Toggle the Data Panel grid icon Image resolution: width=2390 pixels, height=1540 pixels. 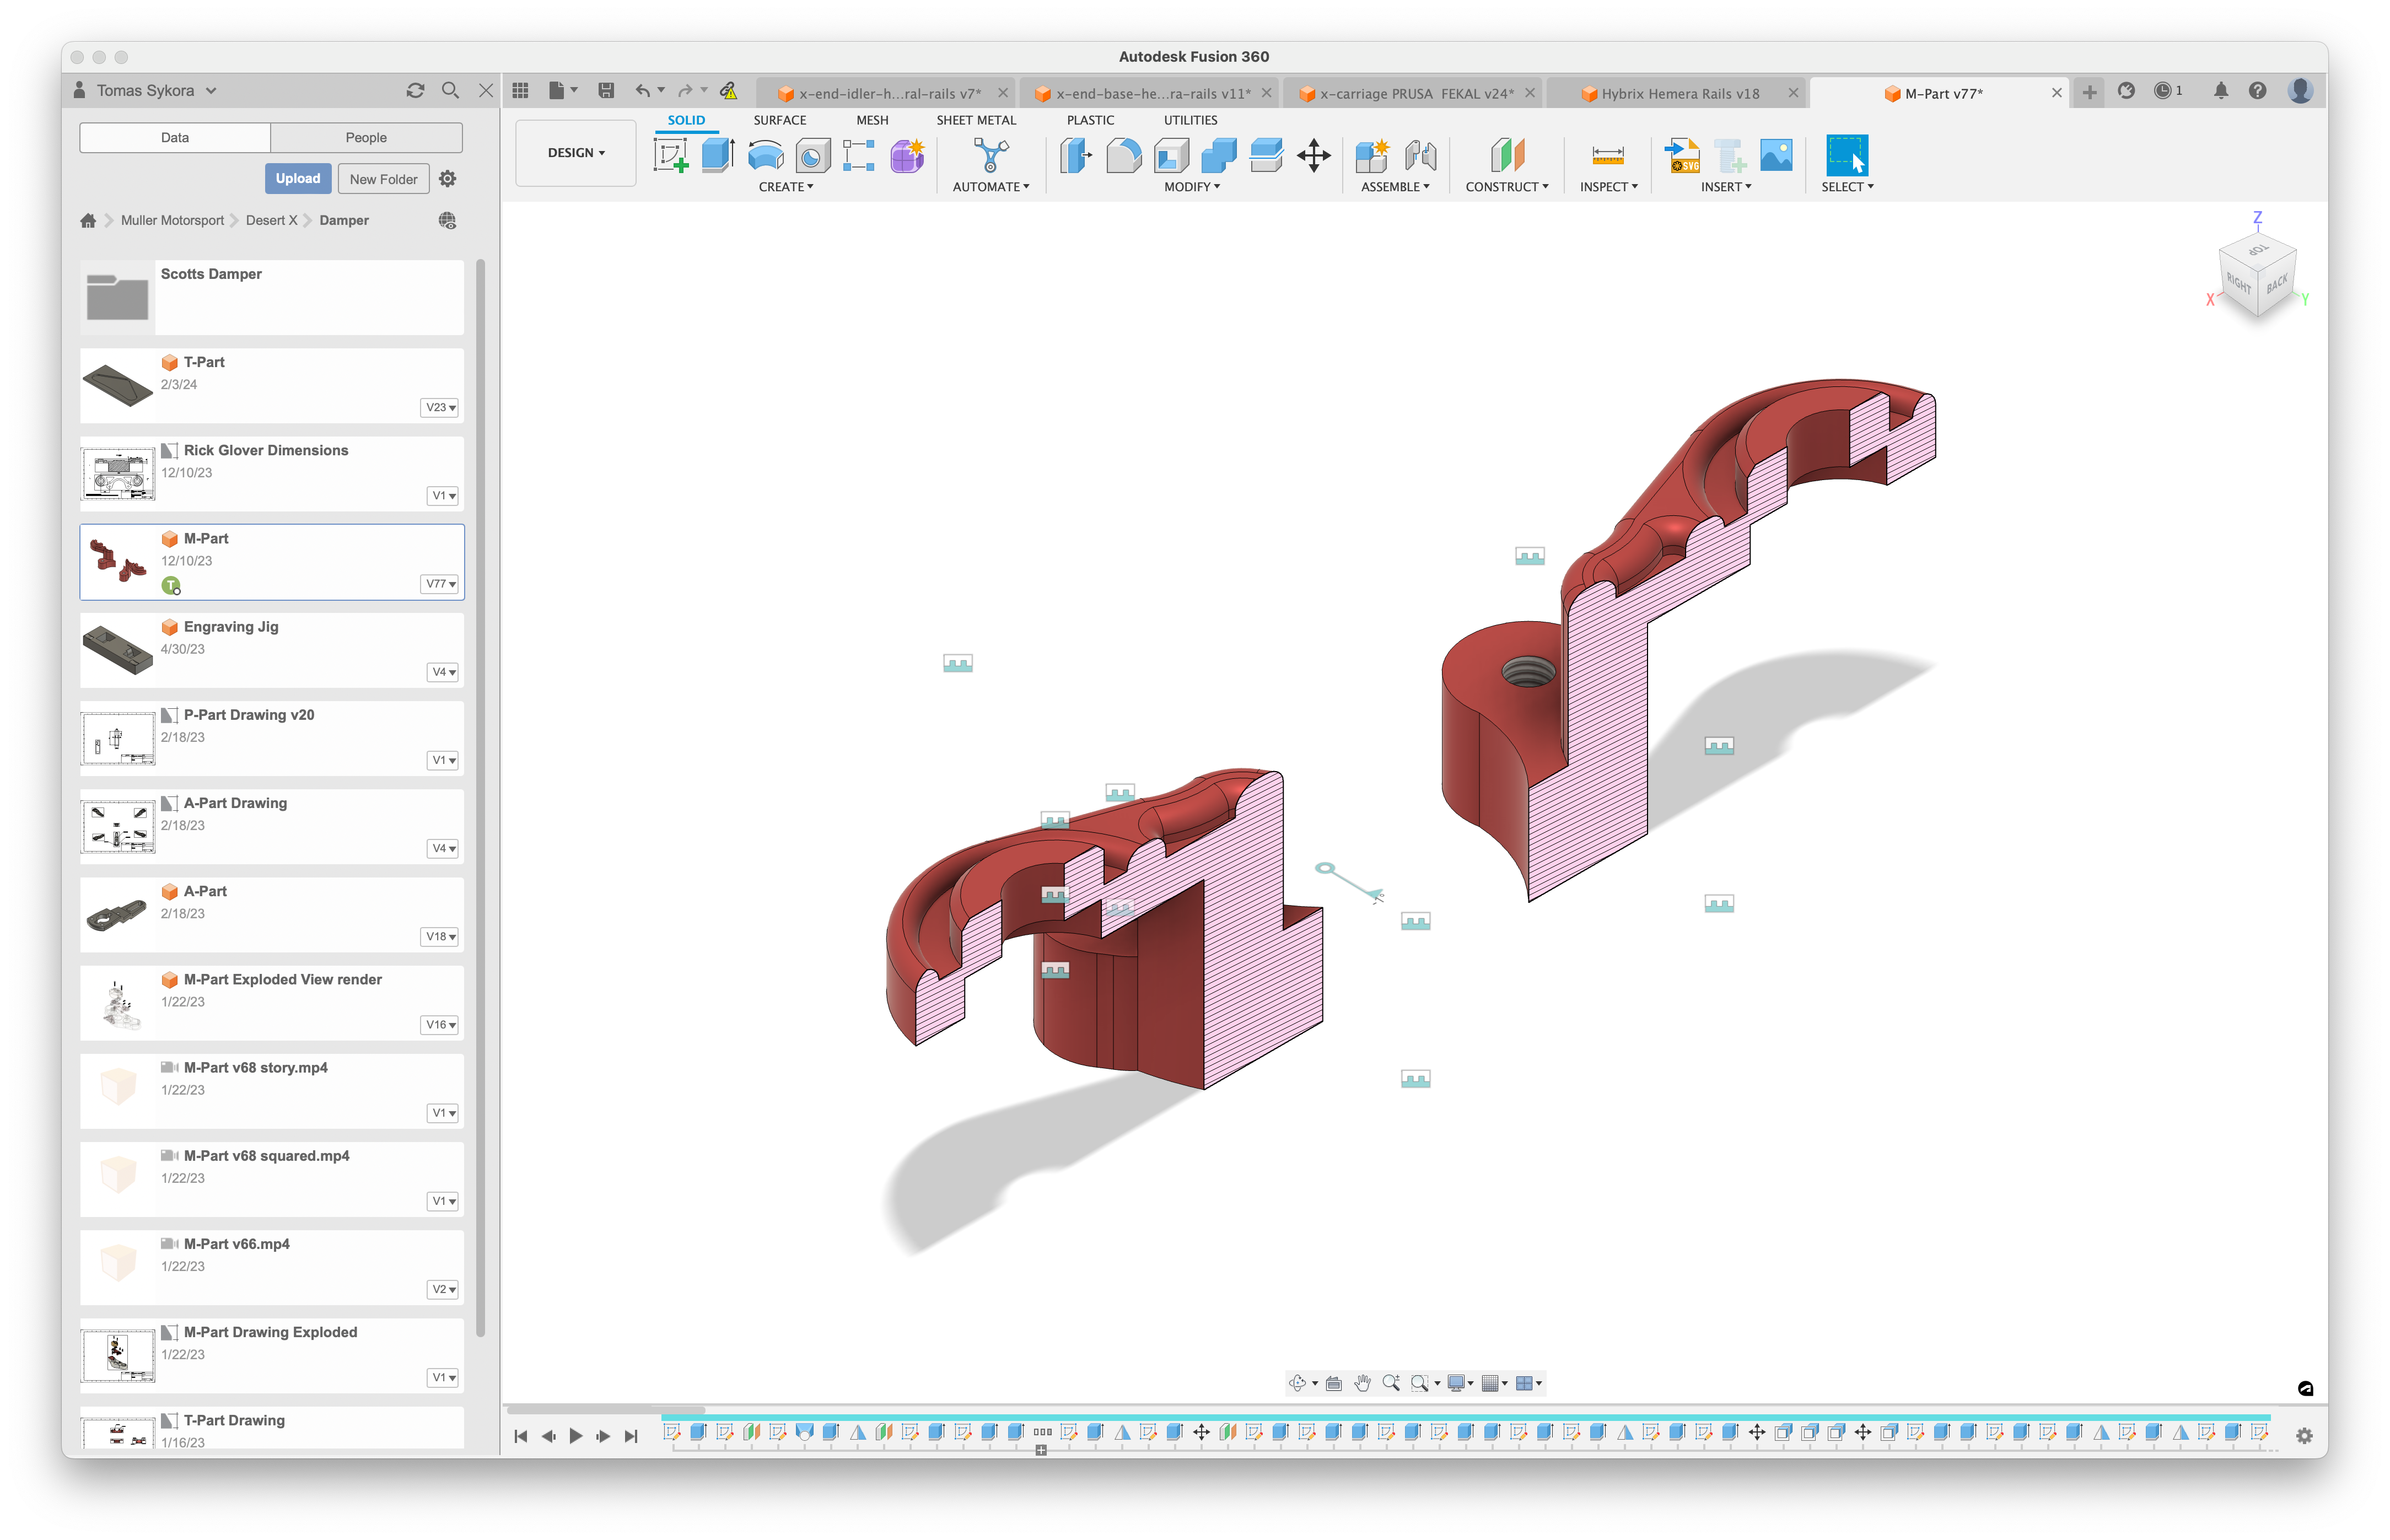coord(520,91)
